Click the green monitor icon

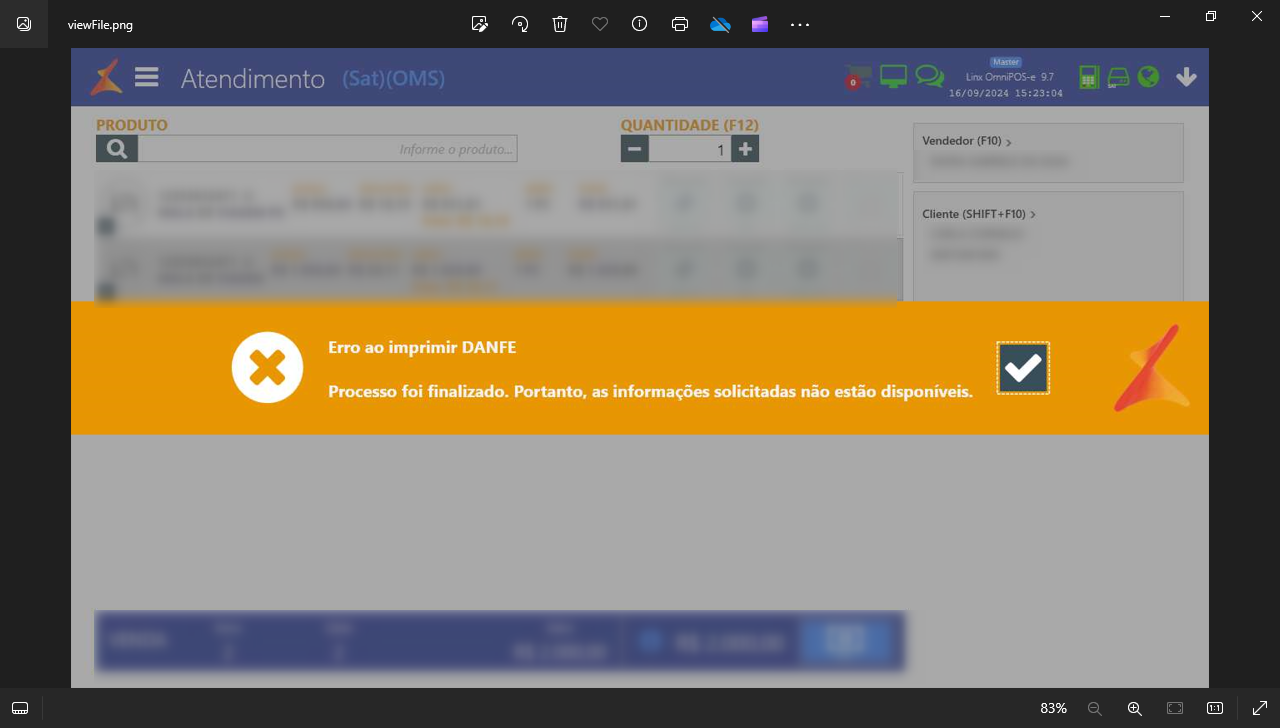tap(893, 76)
